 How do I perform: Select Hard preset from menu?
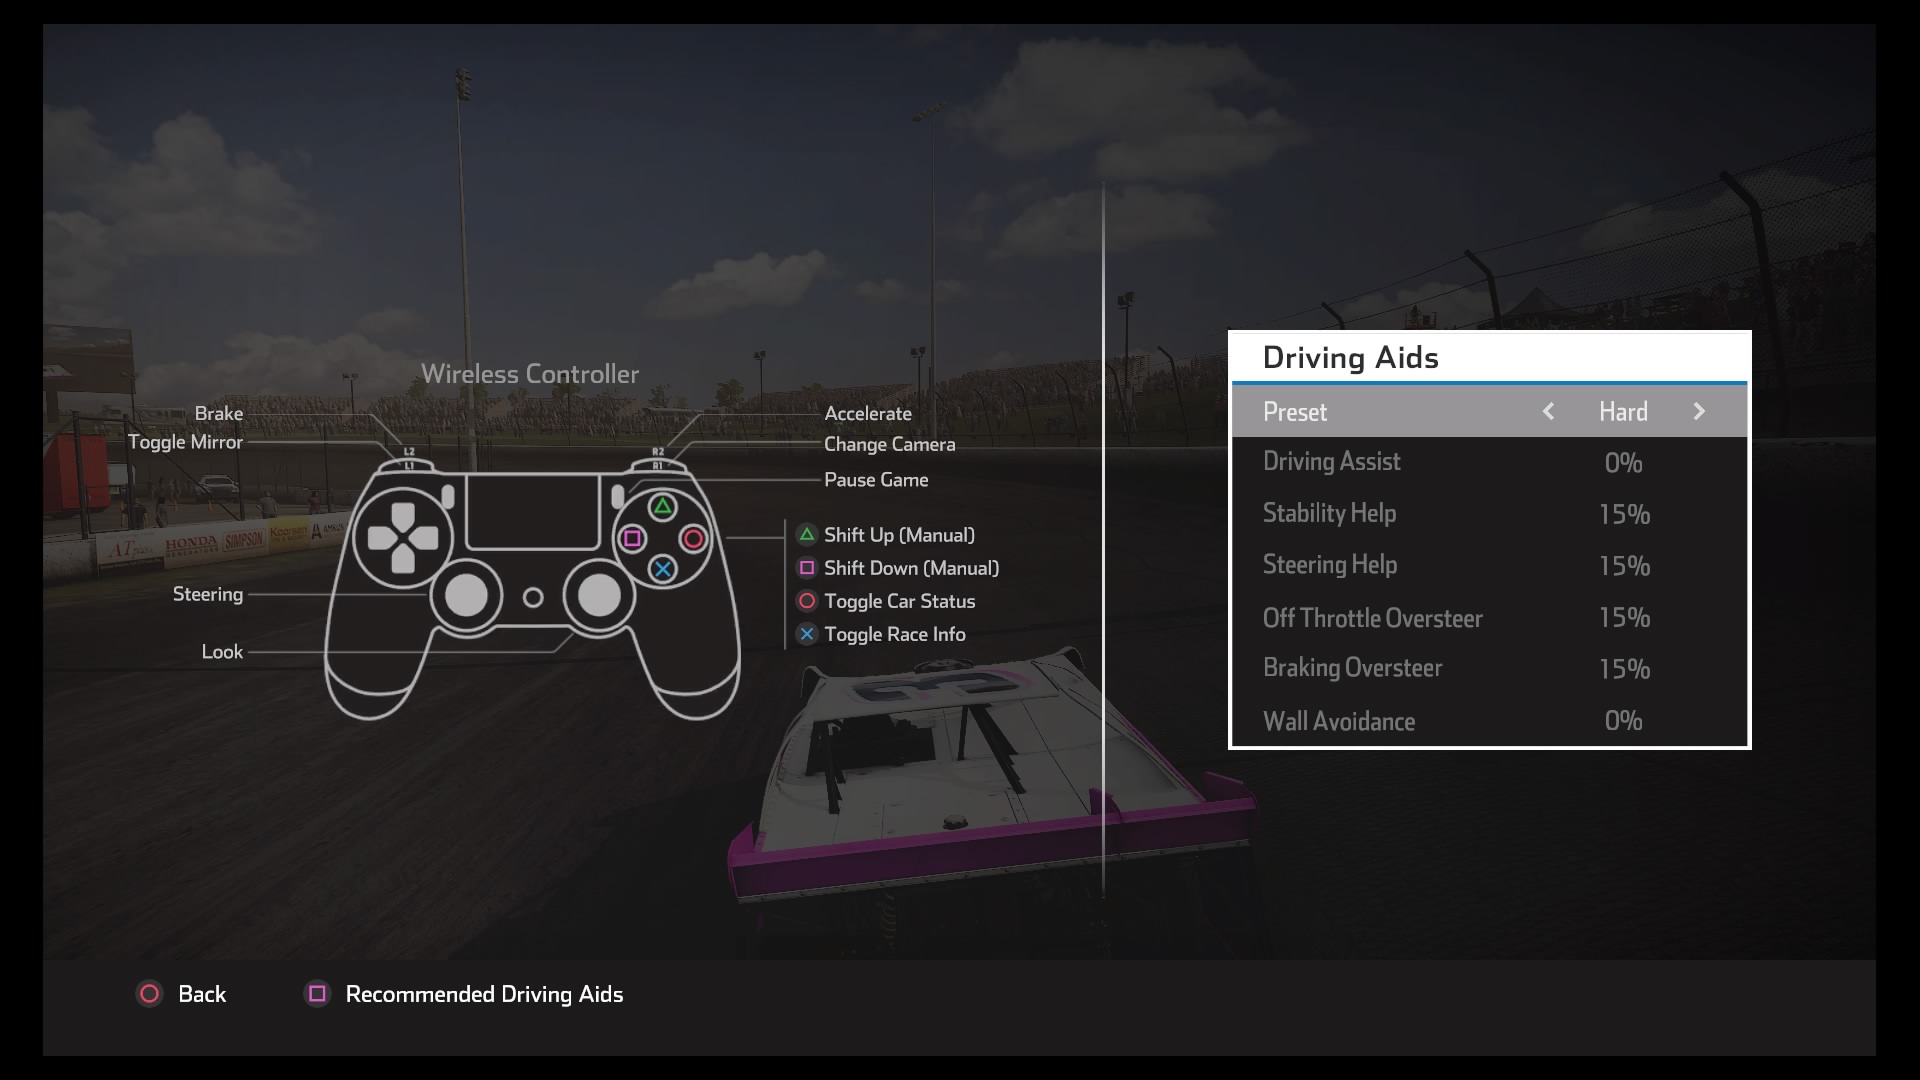click(x=1623, y=410)
